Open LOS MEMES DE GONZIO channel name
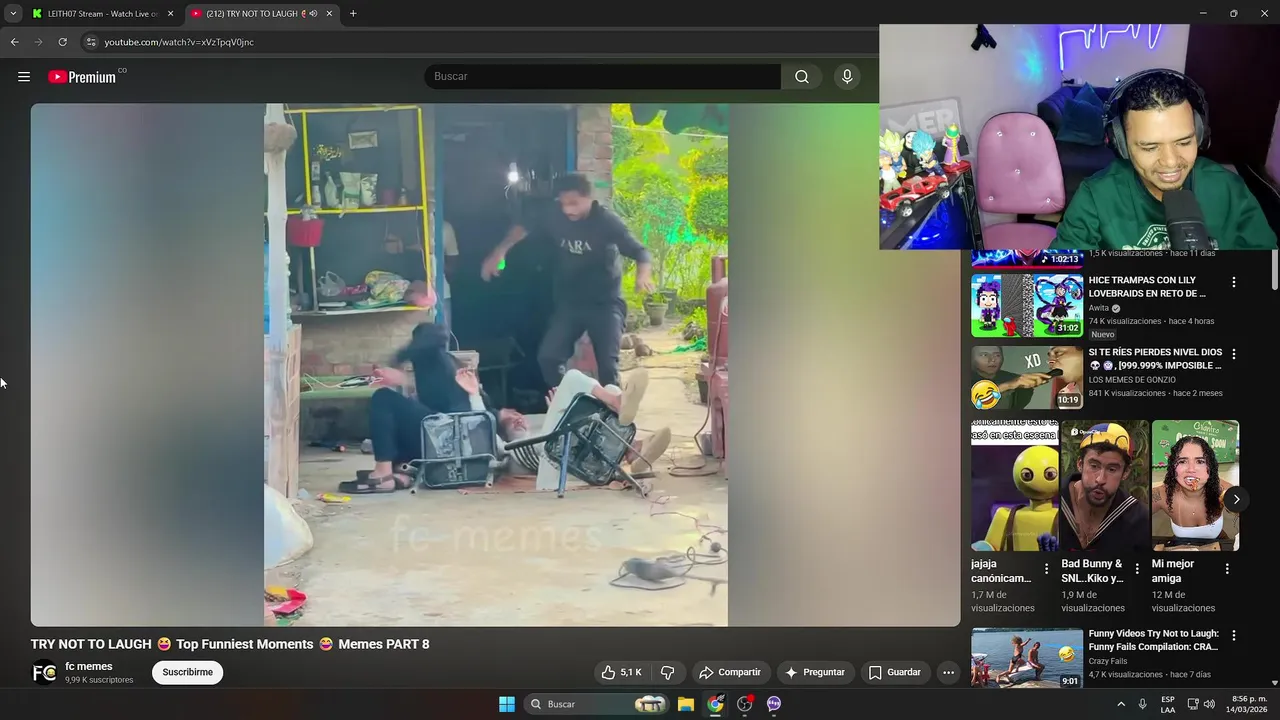This screenshot has width=1280, height=720. click(x=1132, y=380)
